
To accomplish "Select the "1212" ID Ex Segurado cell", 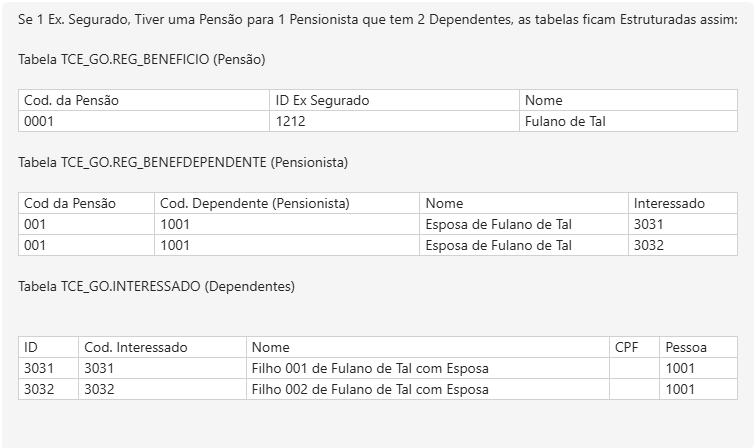I will [291, 121].
